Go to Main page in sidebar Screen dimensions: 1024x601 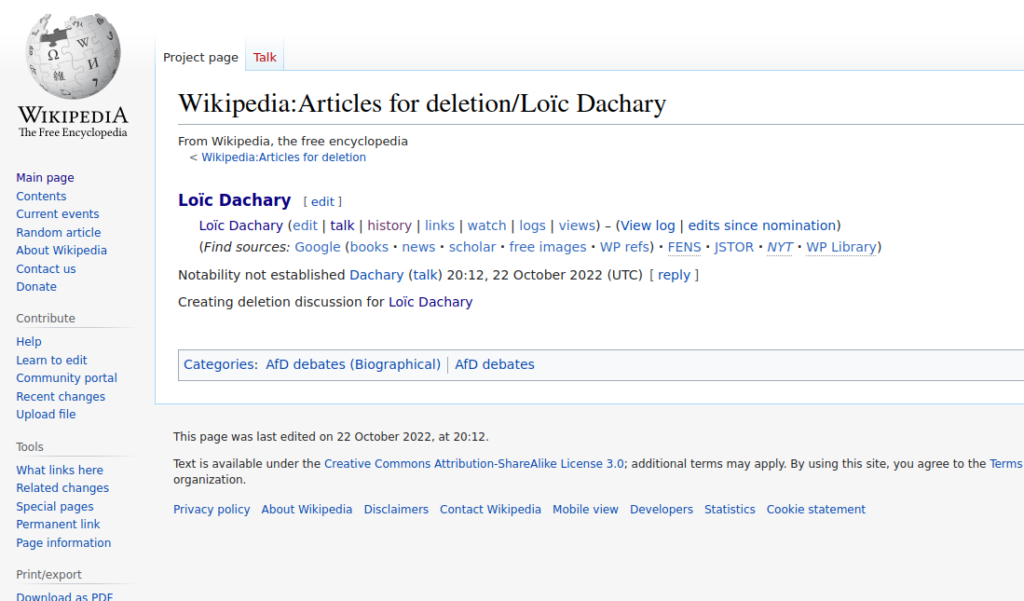click(x=45, y=178)
